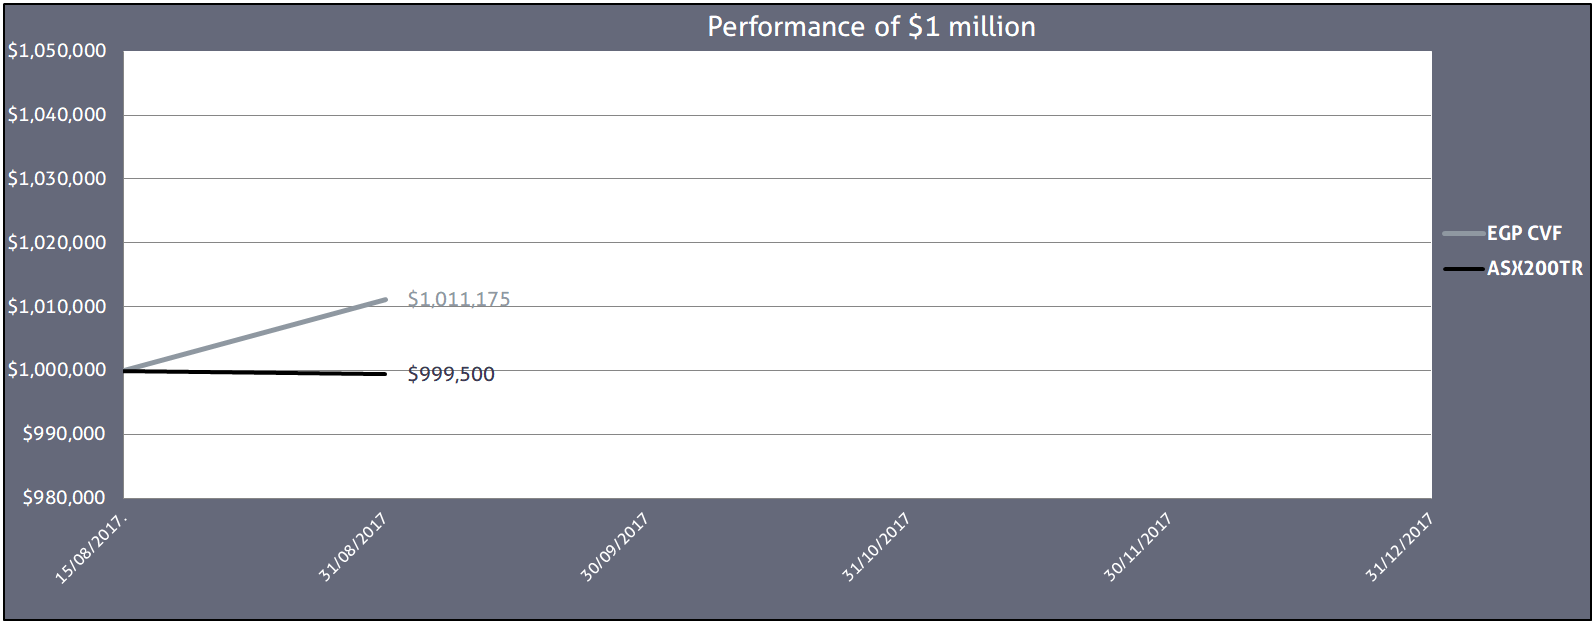This screenshot has width=1596, height=624.
Task: Click the $1,050,000 y-axis label
Action: [x=57, y=52]
